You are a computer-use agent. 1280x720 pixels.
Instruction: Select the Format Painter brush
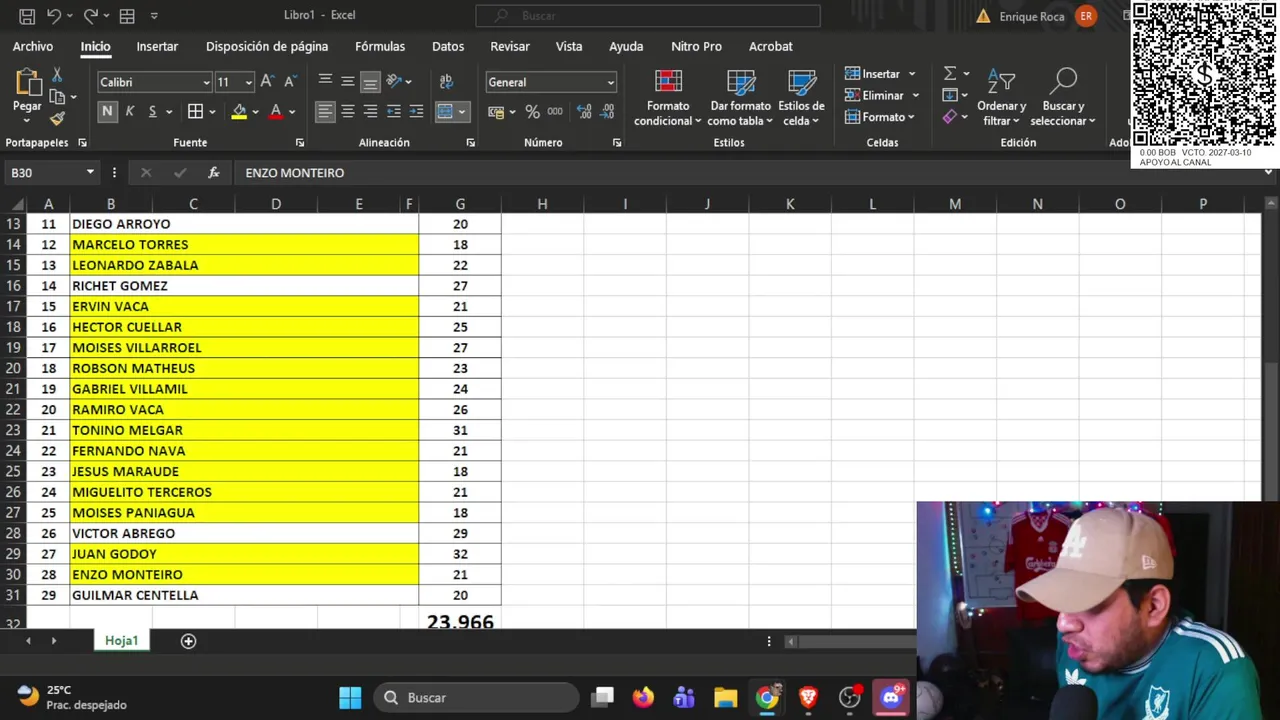tap(57, 119)
